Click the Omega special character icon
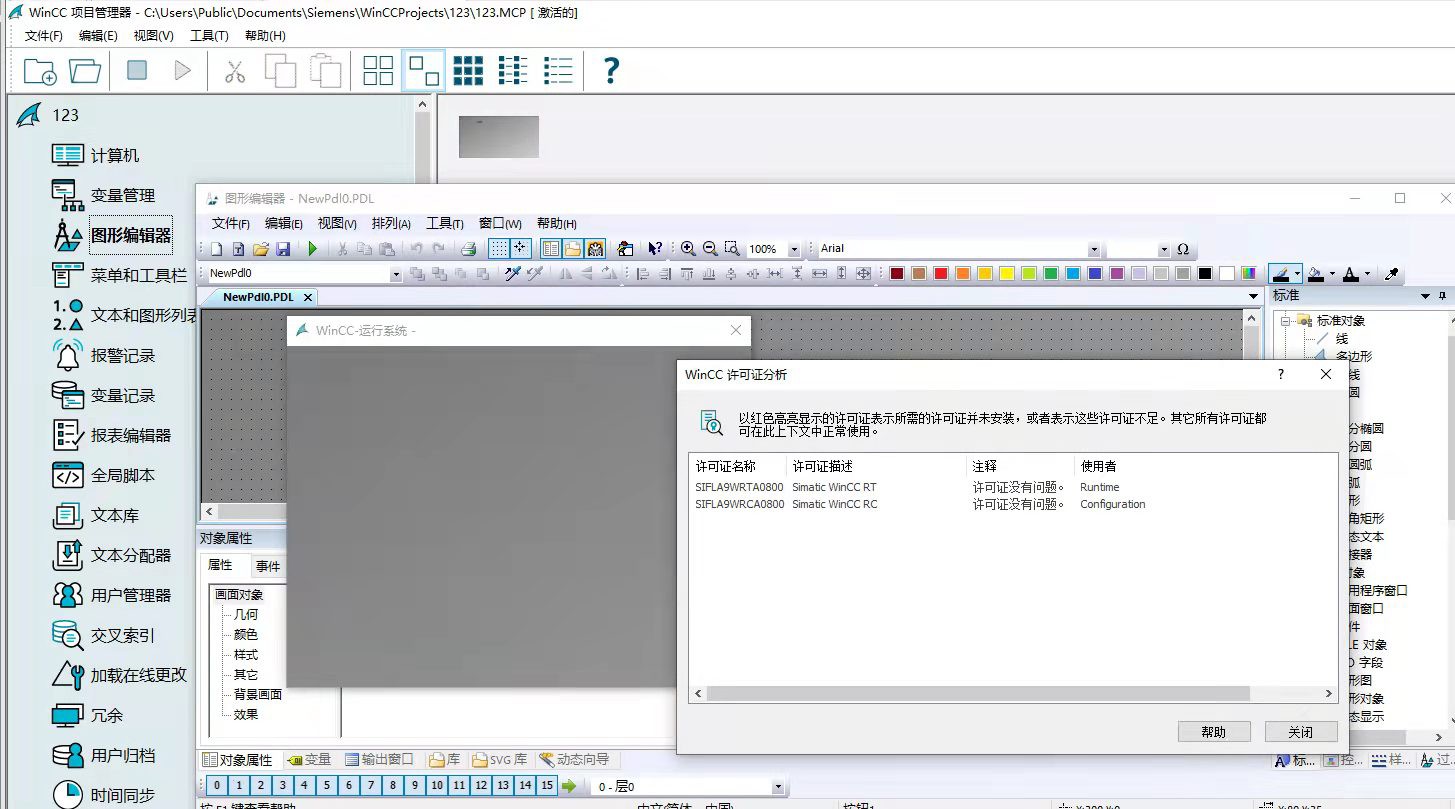 (1183, 249)
